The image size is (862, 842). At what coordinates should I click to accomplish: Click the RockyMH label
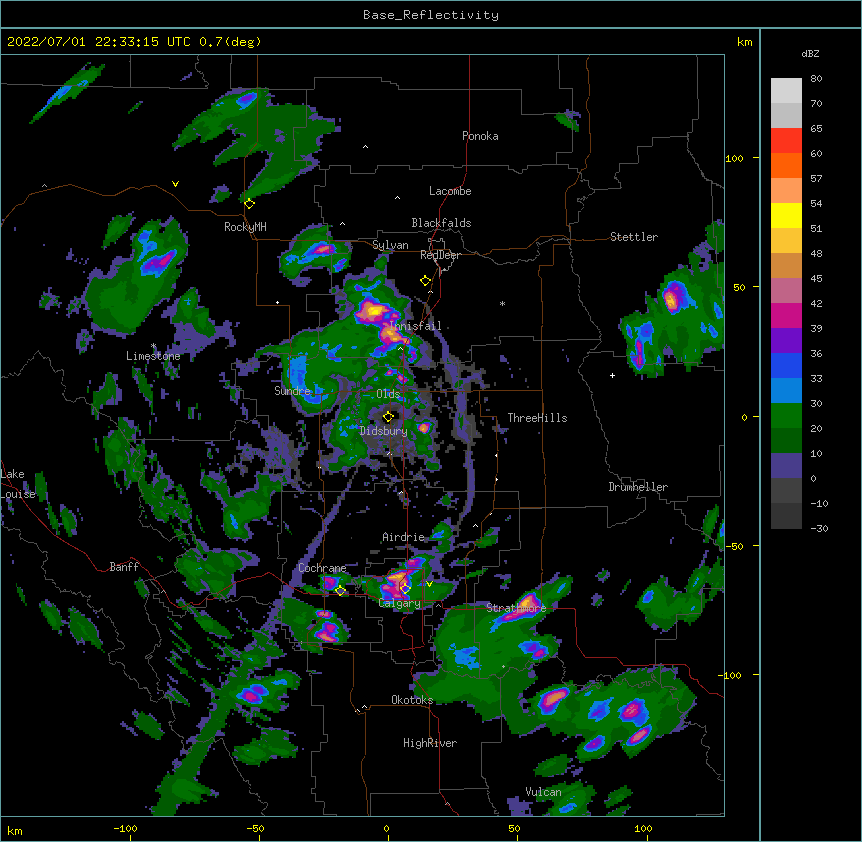[245, 227]
